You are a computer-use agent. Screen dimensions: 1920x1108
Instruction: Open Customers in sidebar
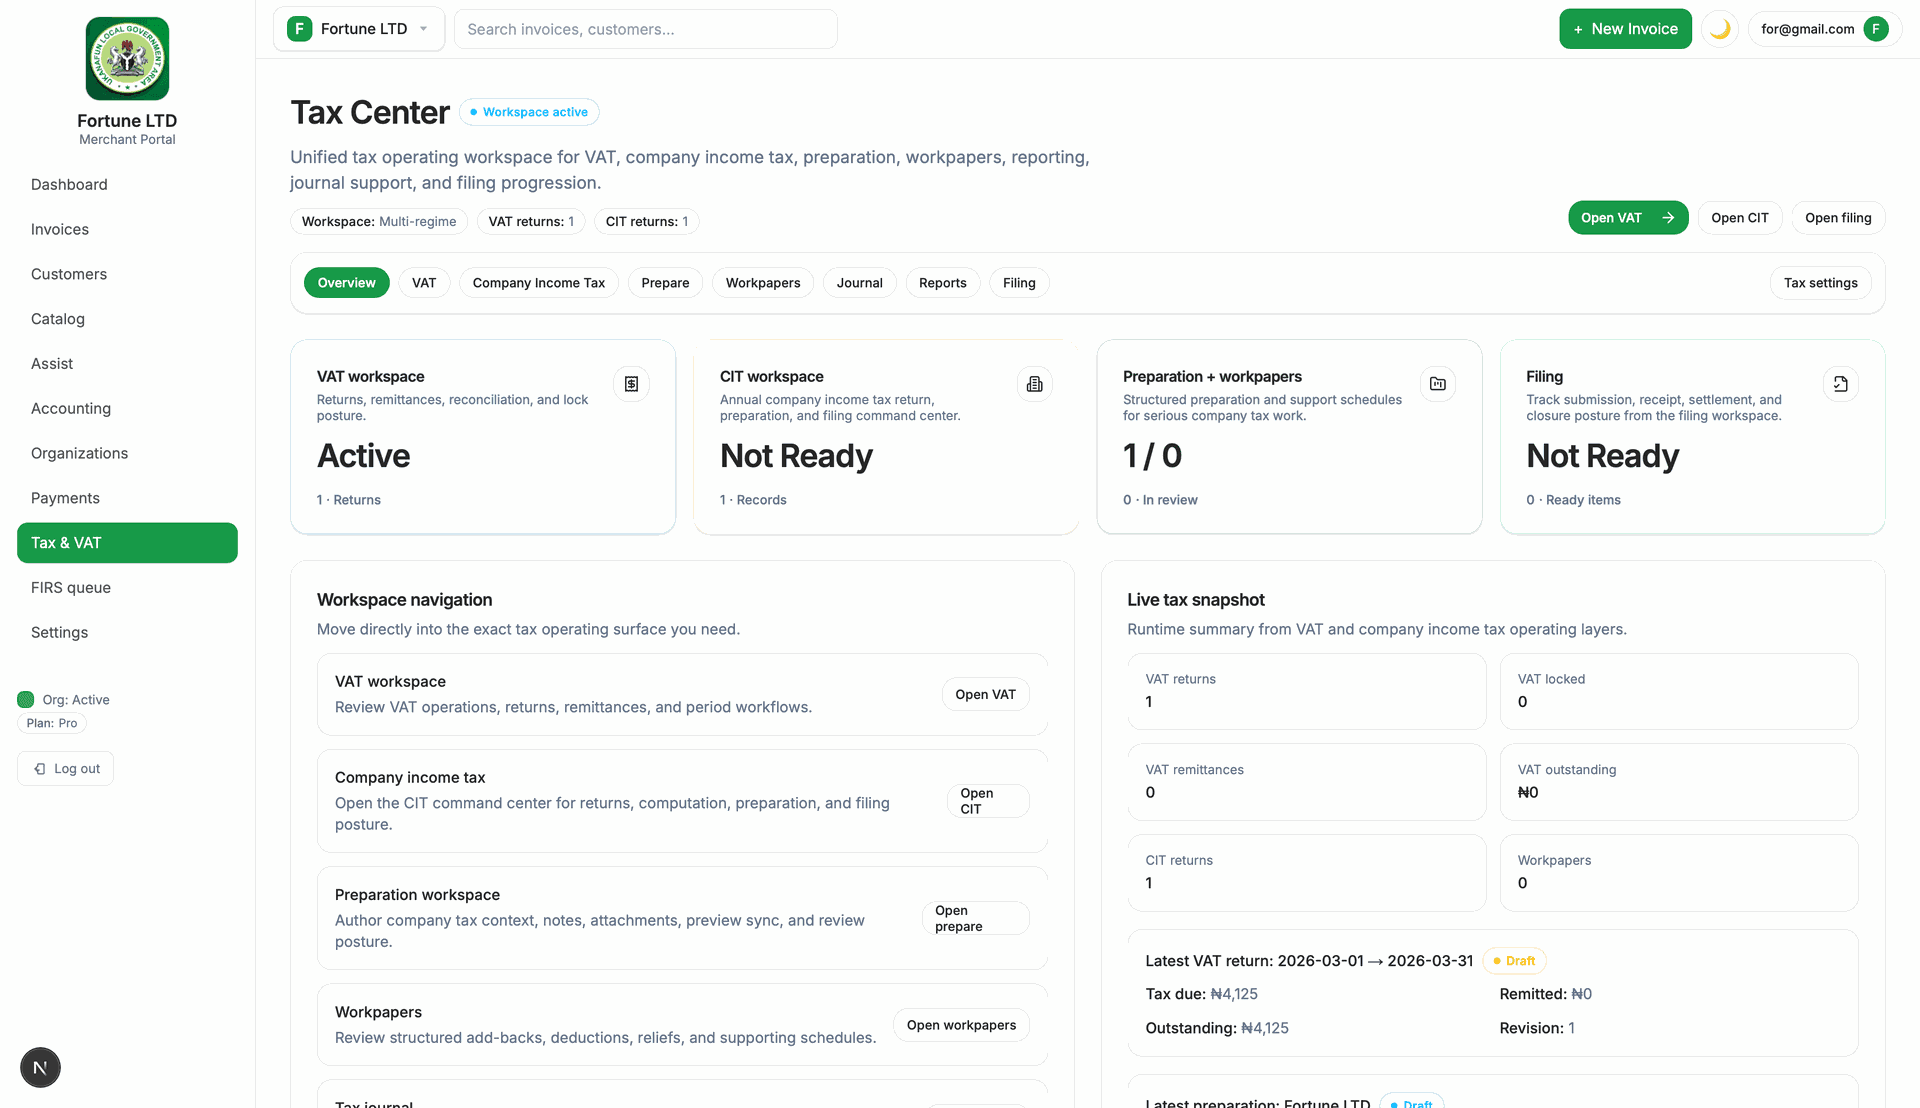click(x=127, y=274)
